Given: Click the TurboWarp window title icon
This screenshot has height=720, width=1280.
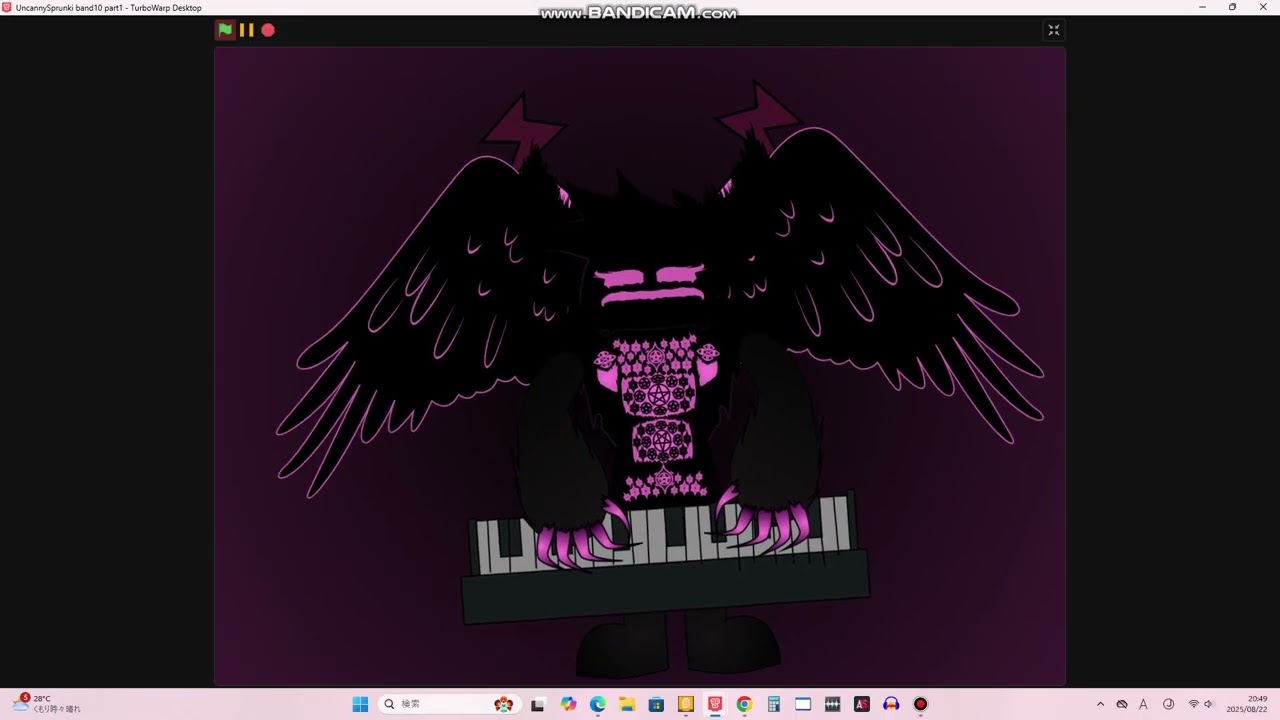Looking at the screenshot, I should [7, 7].
